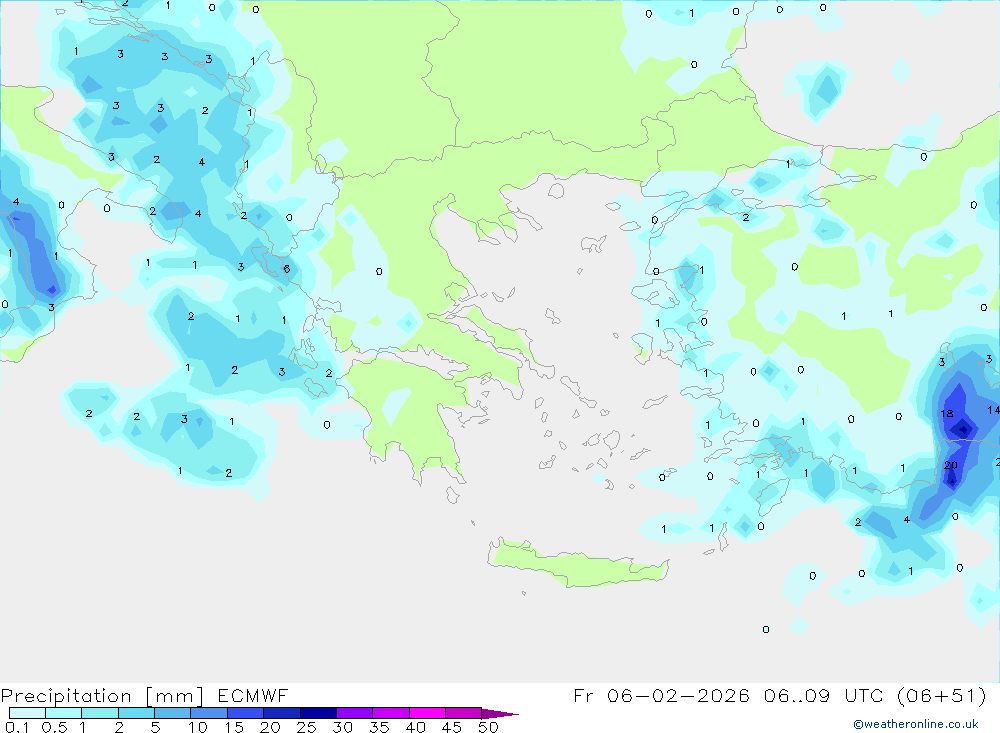This screenshot has width=1000, height=733.
Task: Click the legend label '35'
Action: 379,727
